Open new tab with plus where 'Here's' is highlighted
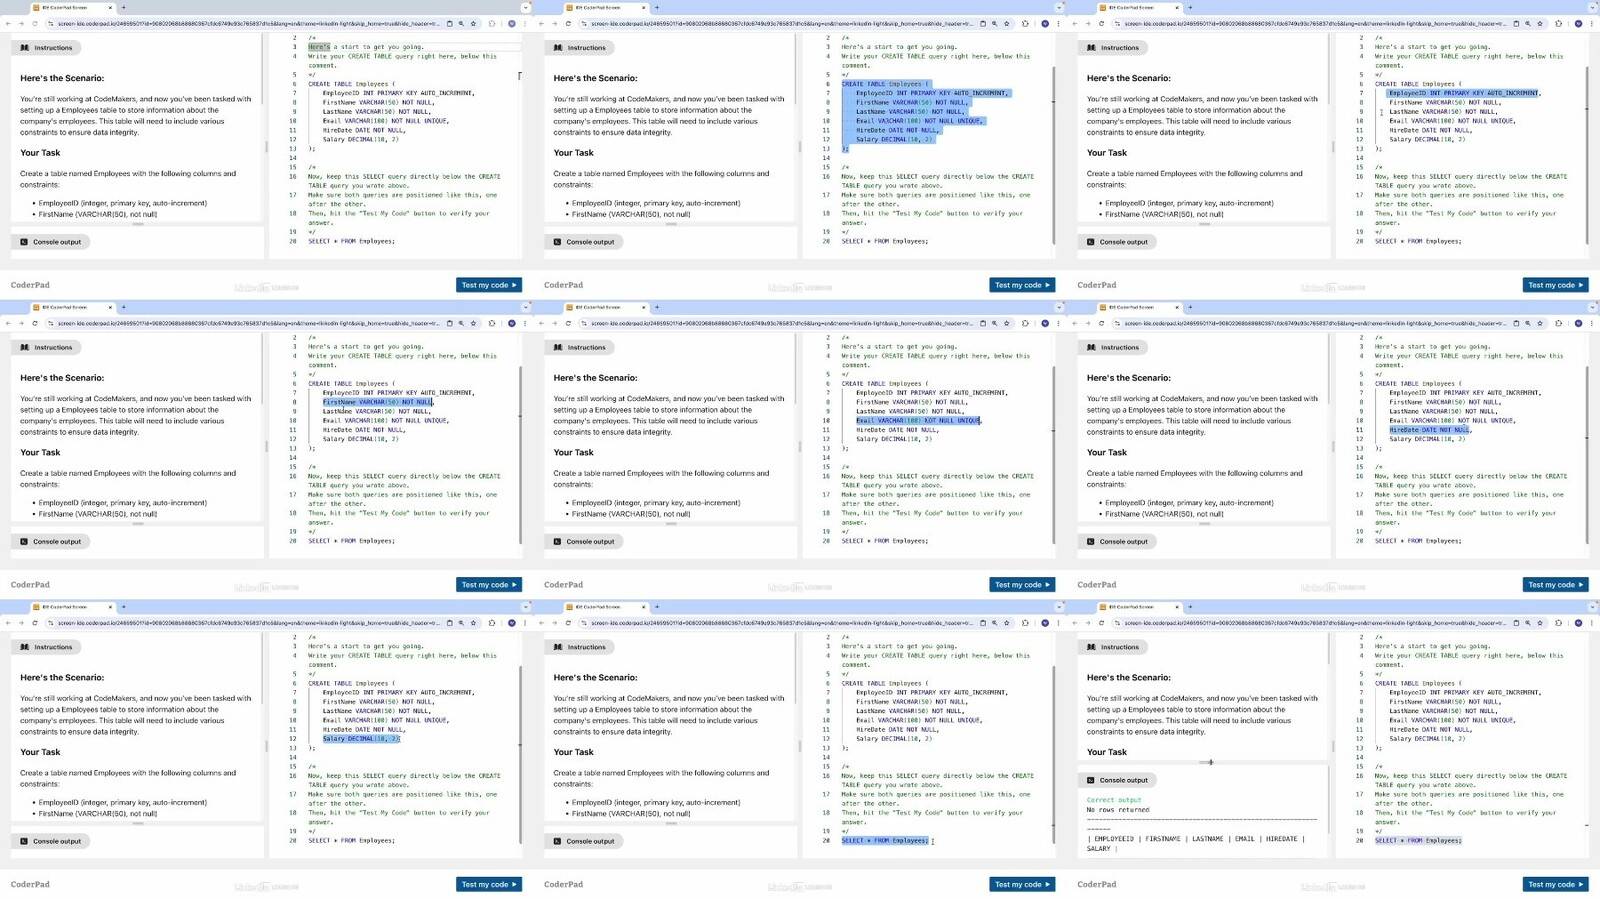 pos(123,7)
